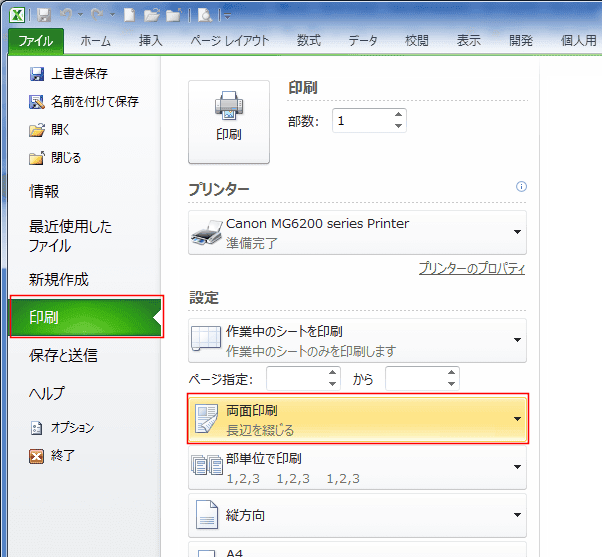Click the プリンターのプロパティ link
602x557 pixels.
click(x=471, y=268)
